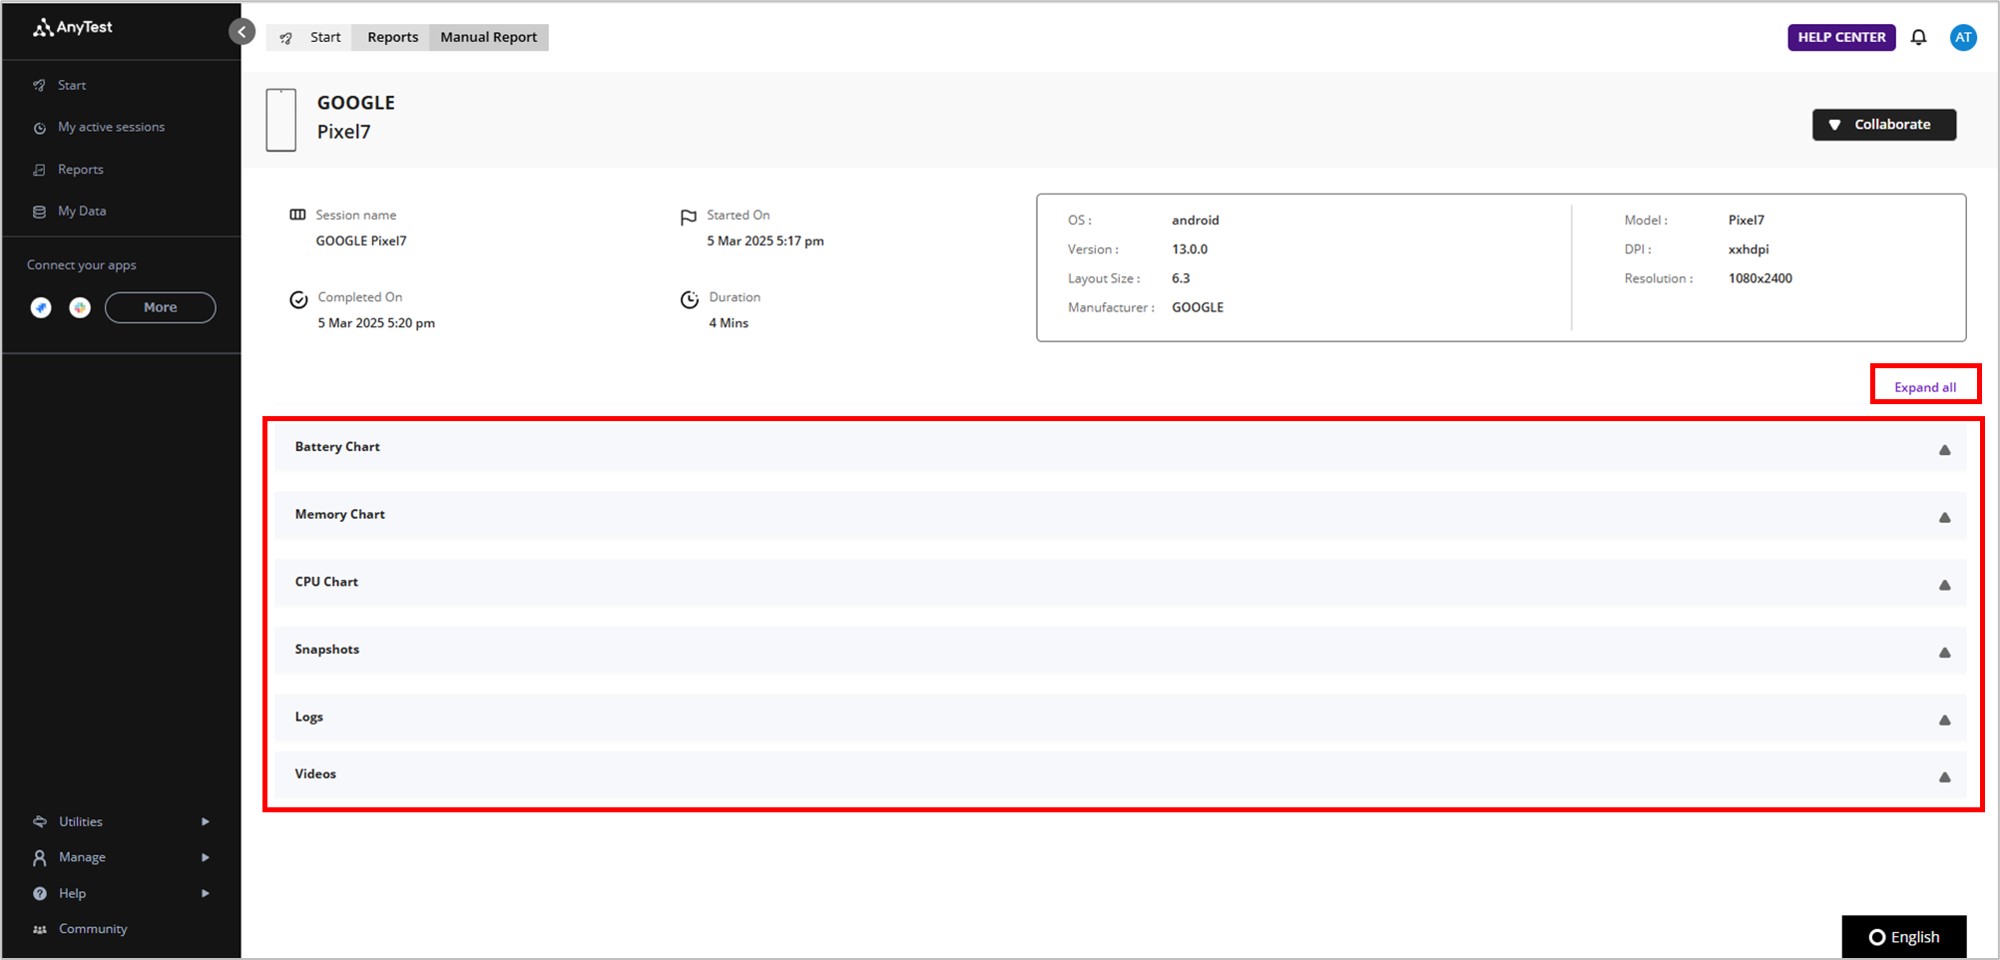Image resolution: width=2000 pixels, height=960 pixels.
Task: Toggle the Videos section arrow
Action: click(1945, 777)
